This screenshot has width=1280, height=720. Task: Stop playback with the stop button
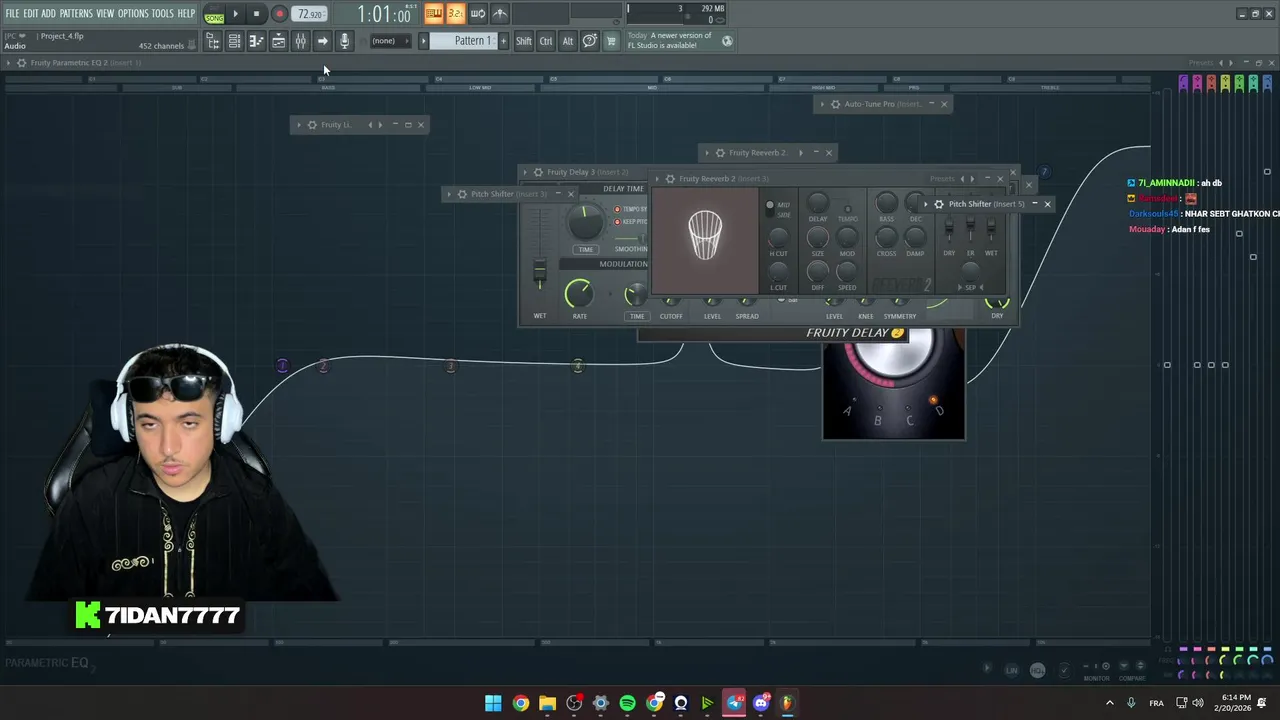click(x=256, y=14)
